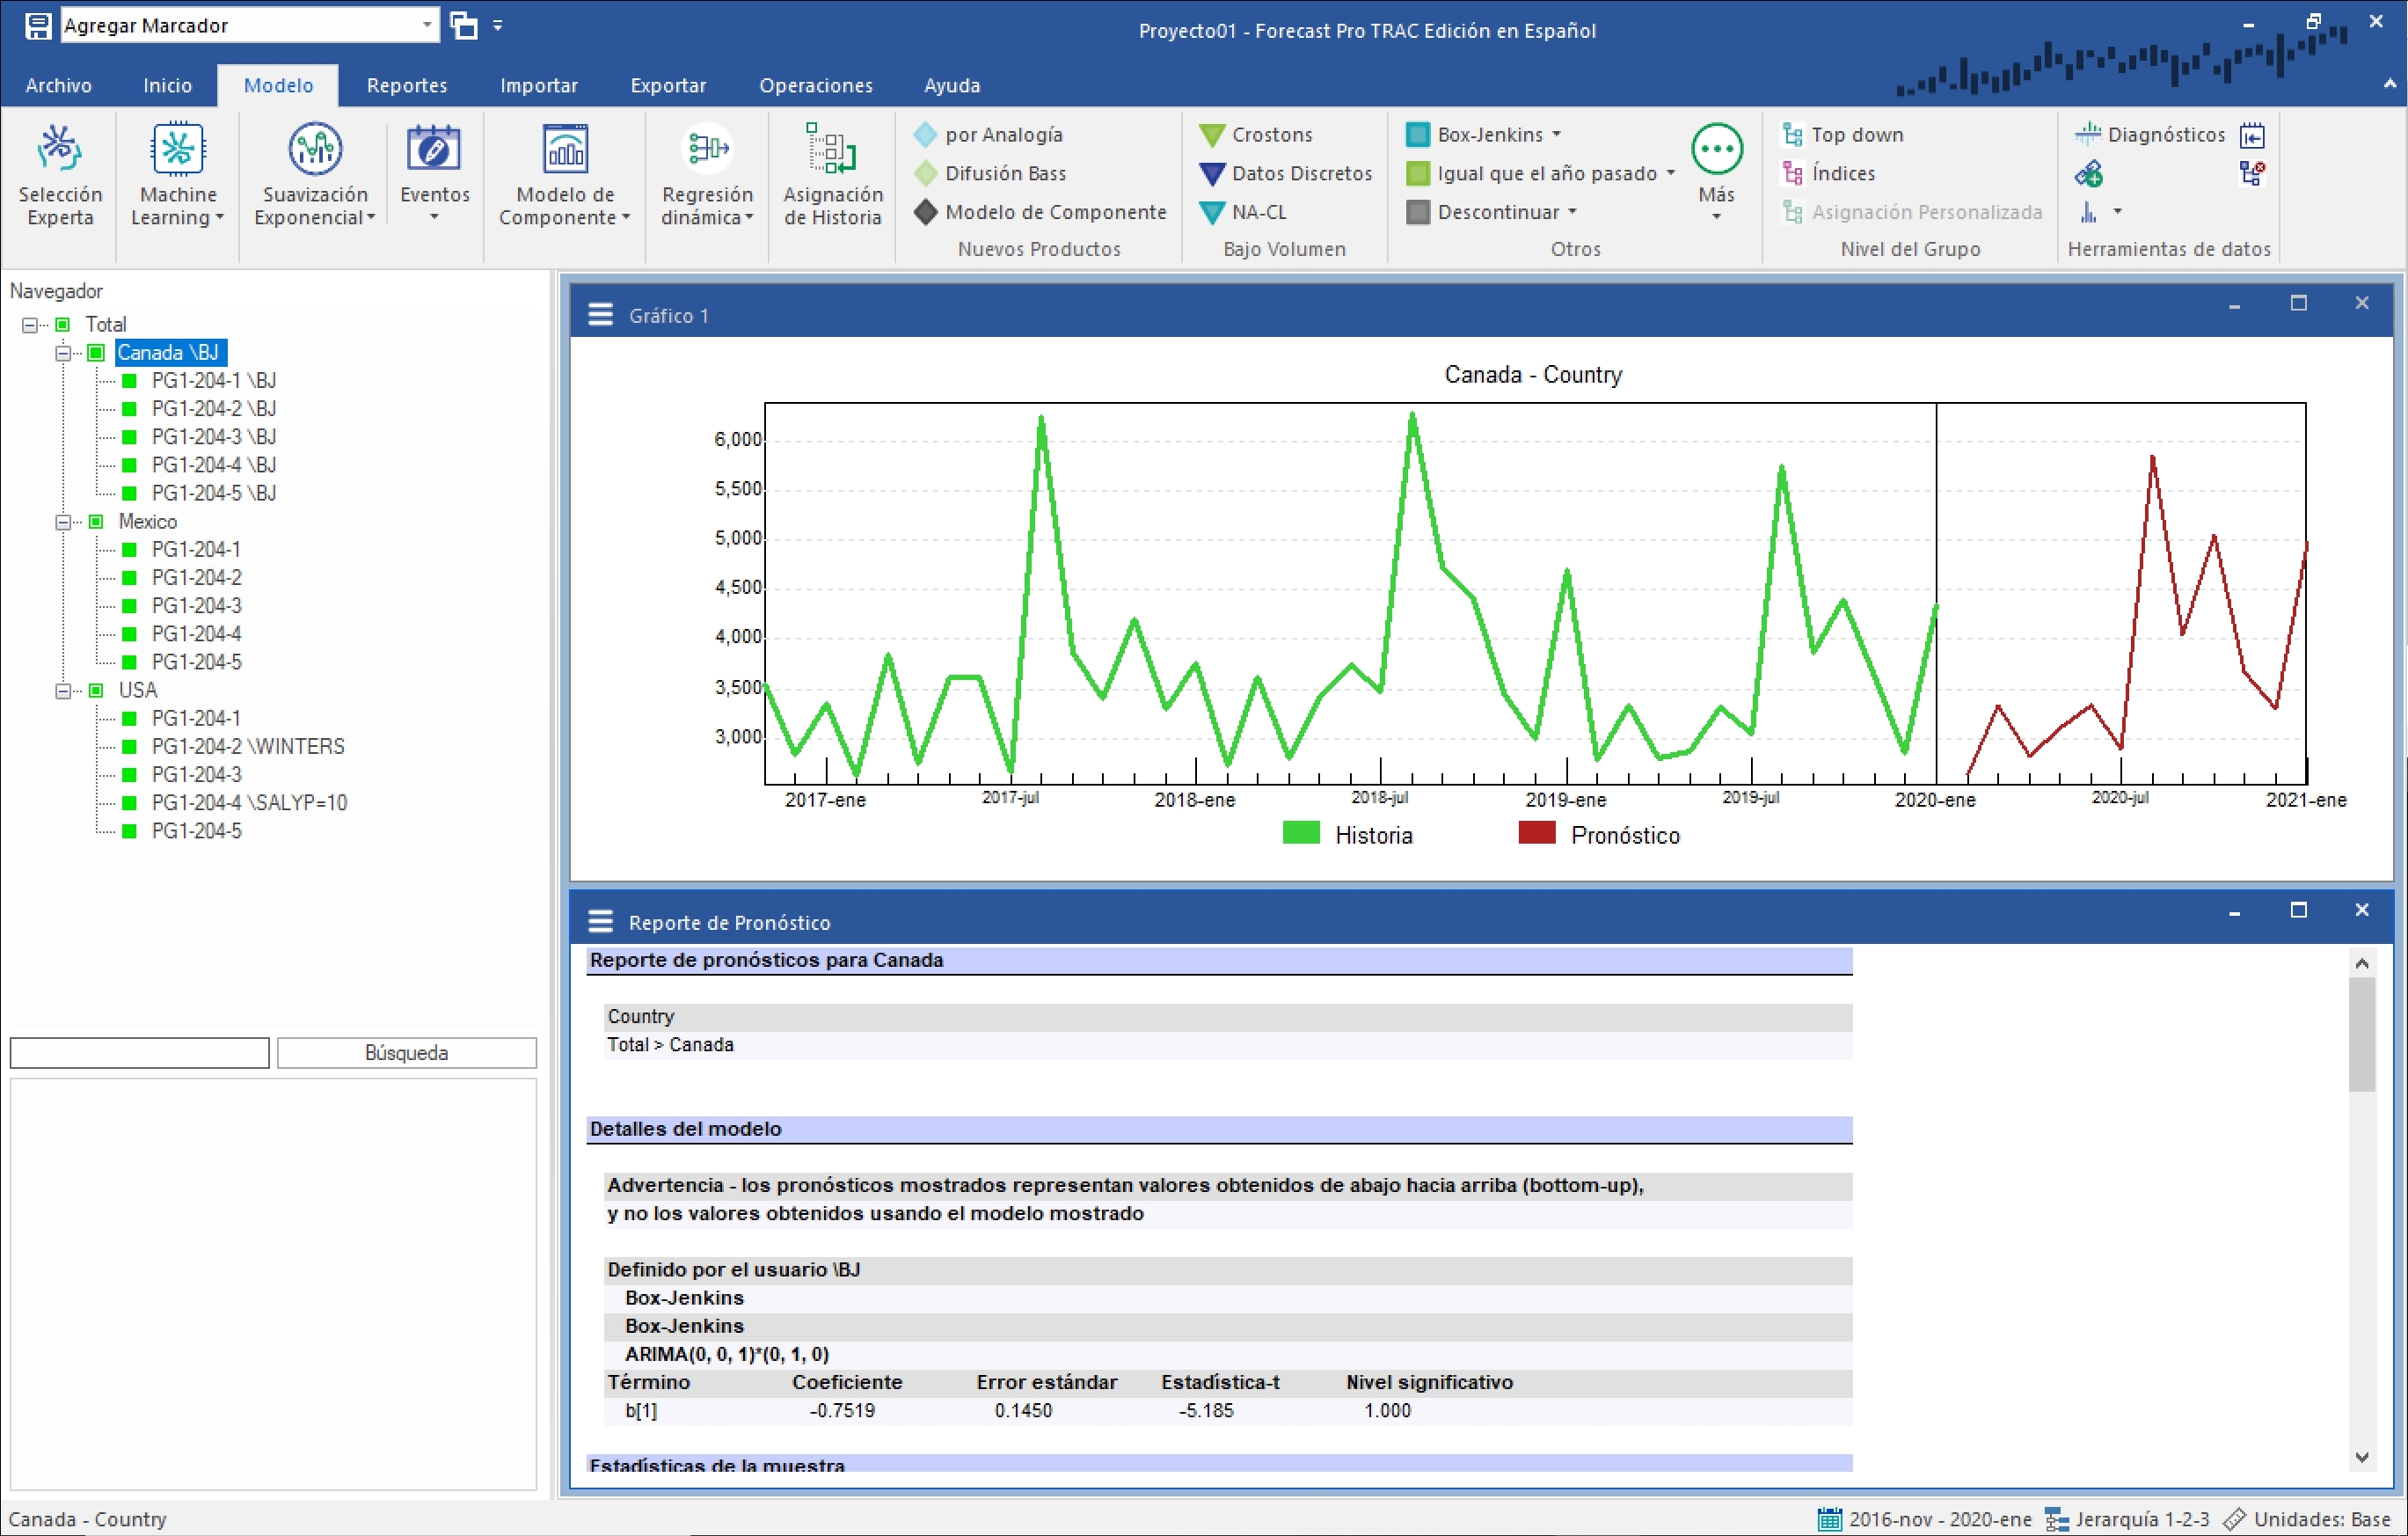
Task: Click the Suavización Exponencial icon
Action: click(314, 149)
